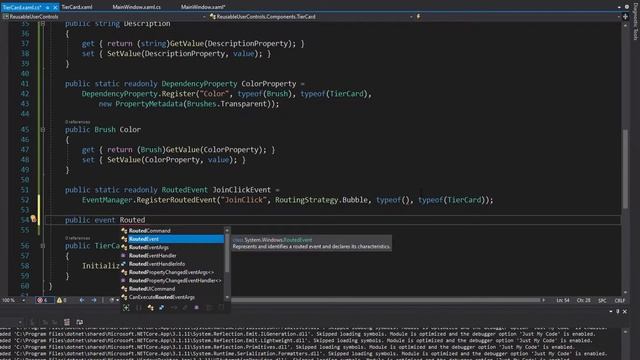Click the completion list scroll-up arrow
640x360 pixels.
227,230
